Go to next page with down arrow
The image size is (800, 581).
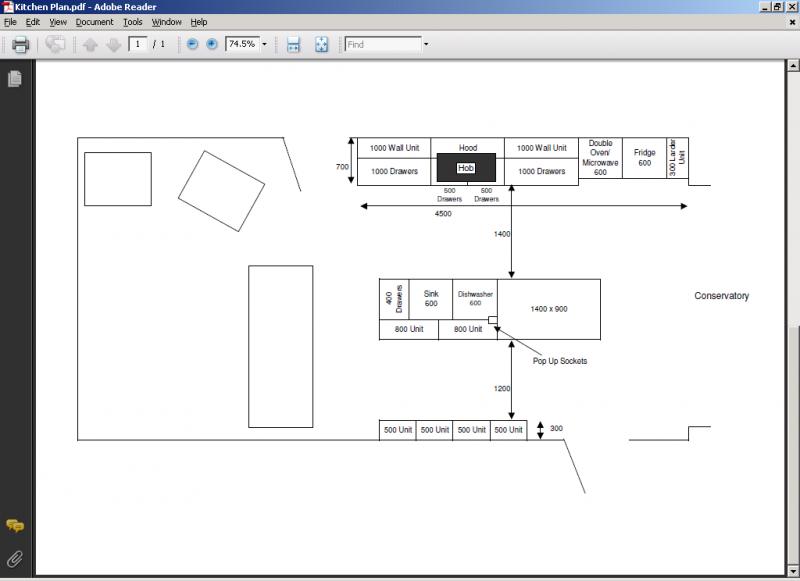(113, 44)
